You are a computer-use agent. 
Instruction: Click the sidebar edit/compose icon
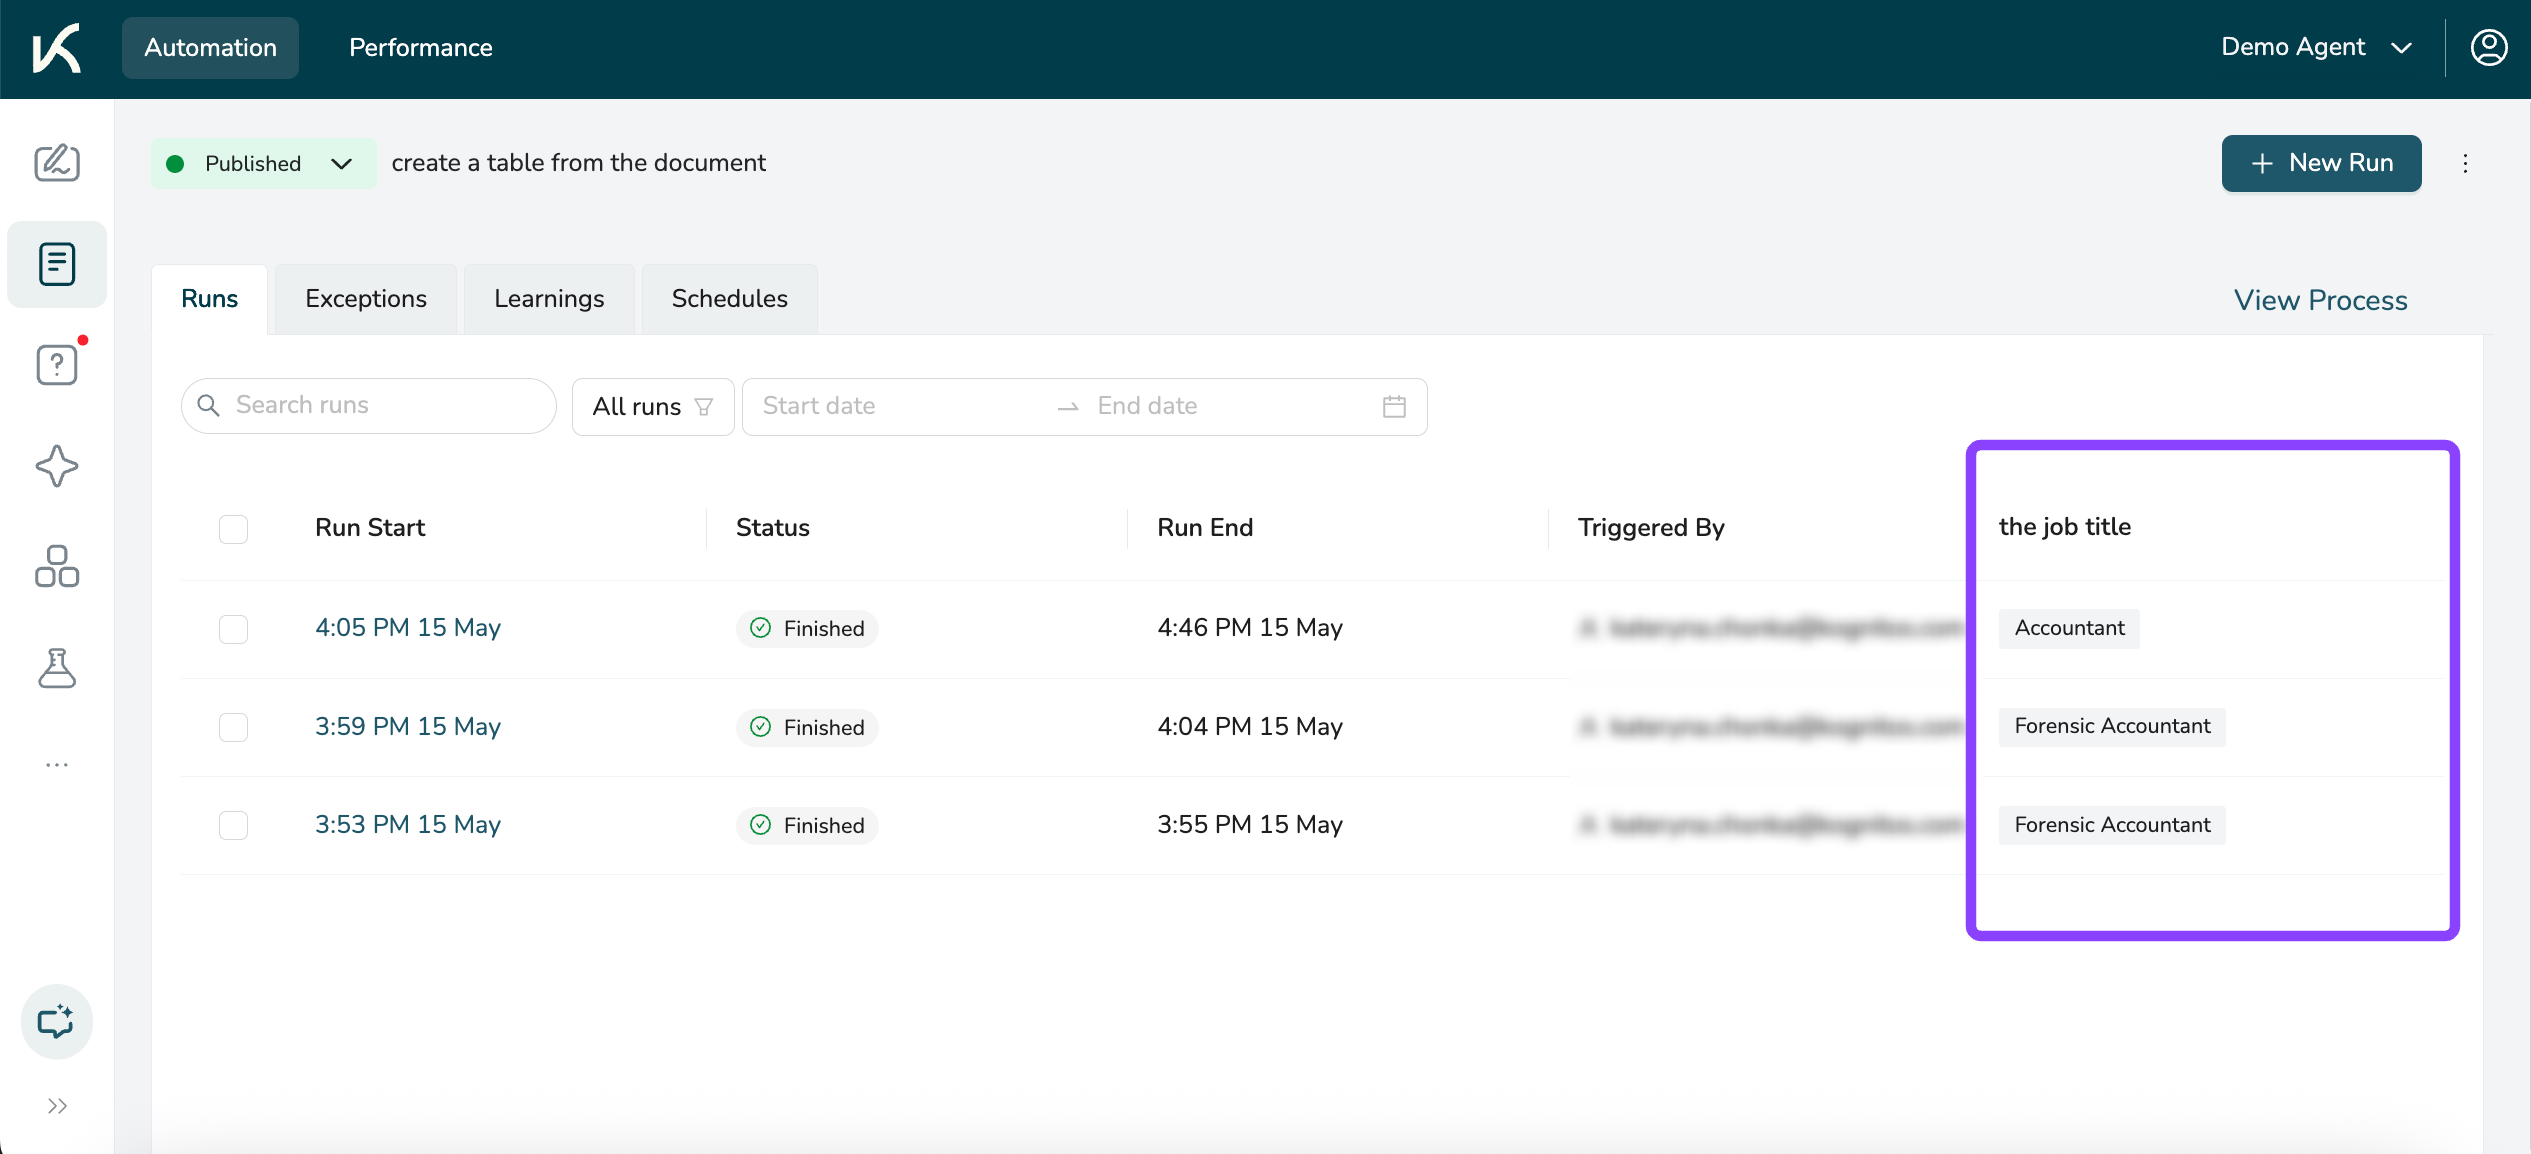click(57, 163)
